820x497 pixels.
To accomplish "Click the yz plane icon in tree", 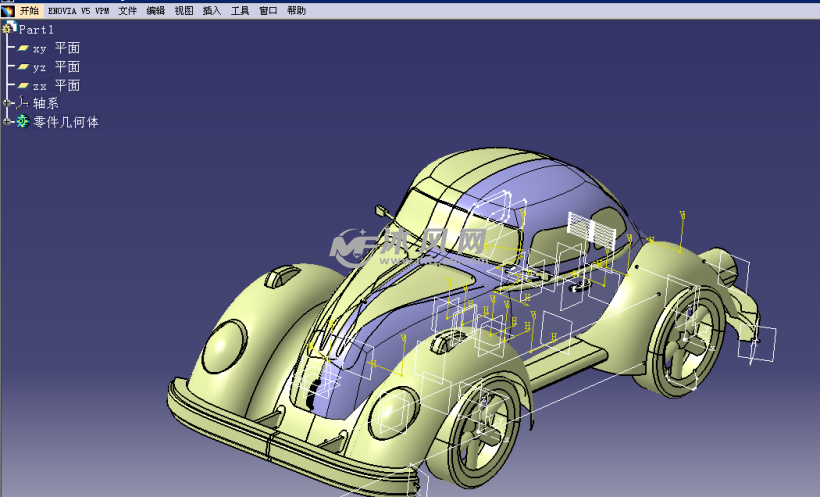I will tap(23, 67).
